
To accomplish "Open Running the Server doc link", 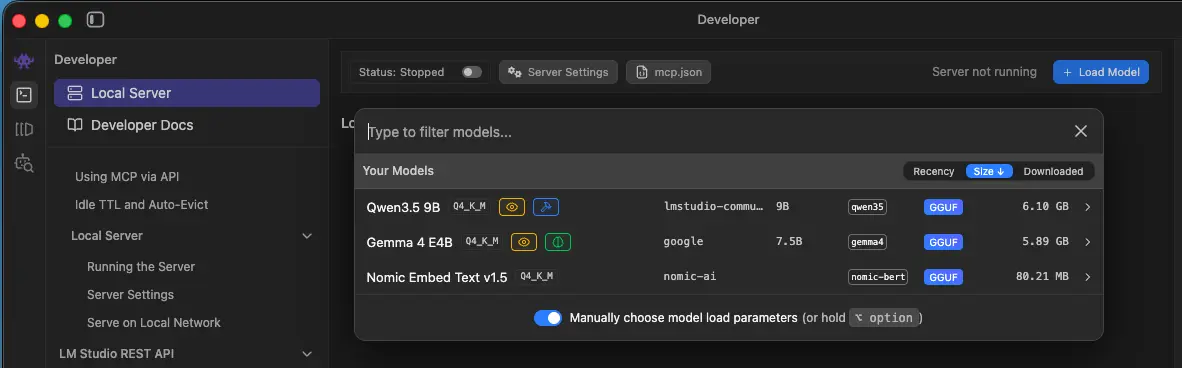I will (x=141, y=267).
